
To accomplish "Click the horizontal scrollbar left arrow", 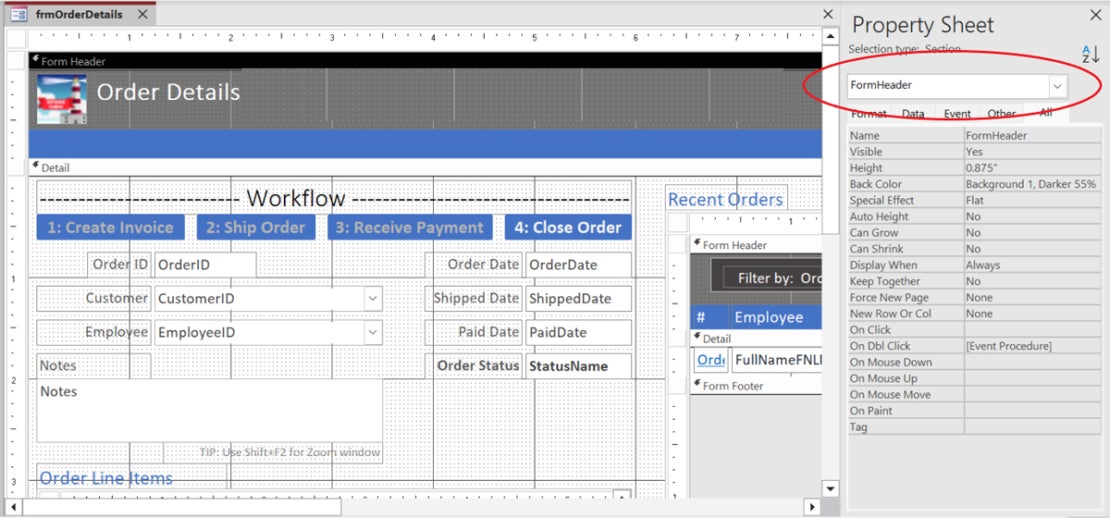I will 13,507.
